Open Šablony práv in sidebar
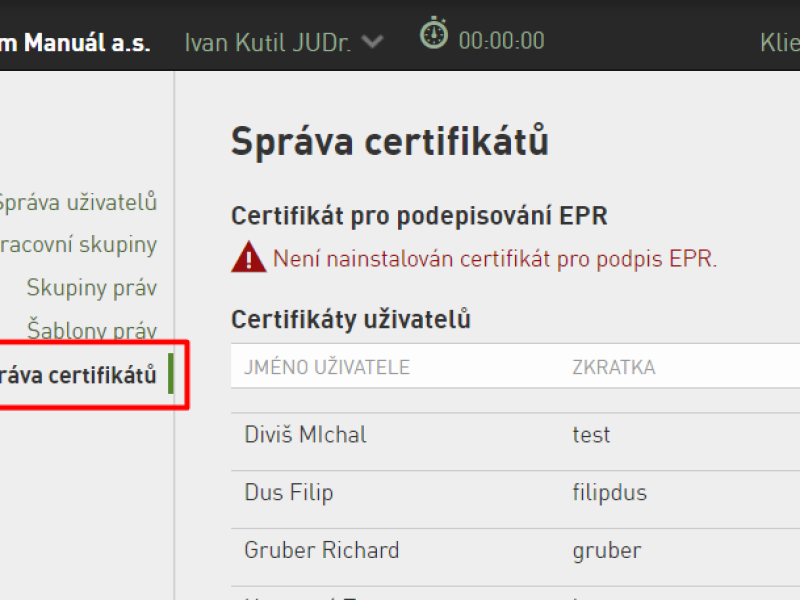The width and height of the screenshot is (800, 600). click(x=92, y=329)
